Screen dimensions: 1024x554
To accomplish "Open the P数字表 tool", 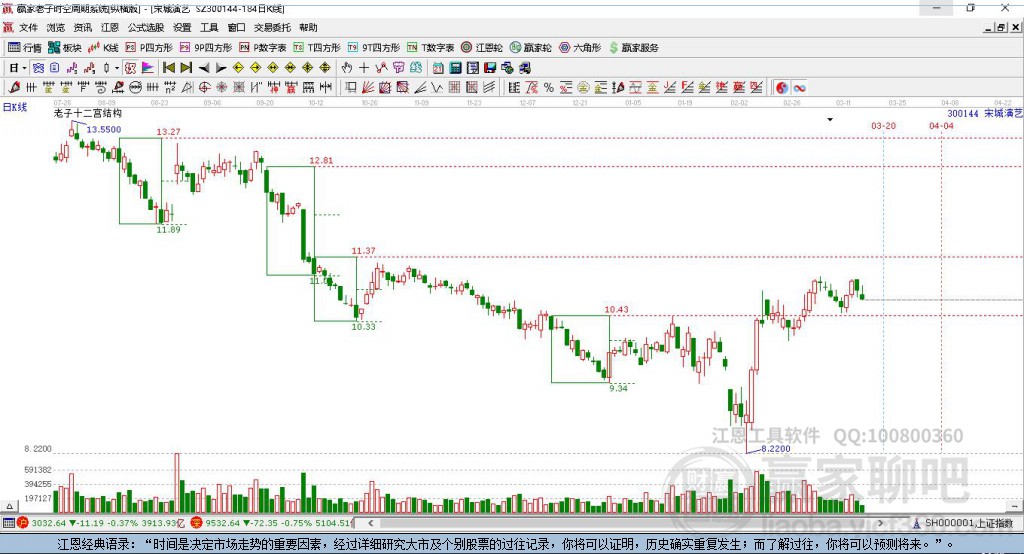I will (263, 48).
